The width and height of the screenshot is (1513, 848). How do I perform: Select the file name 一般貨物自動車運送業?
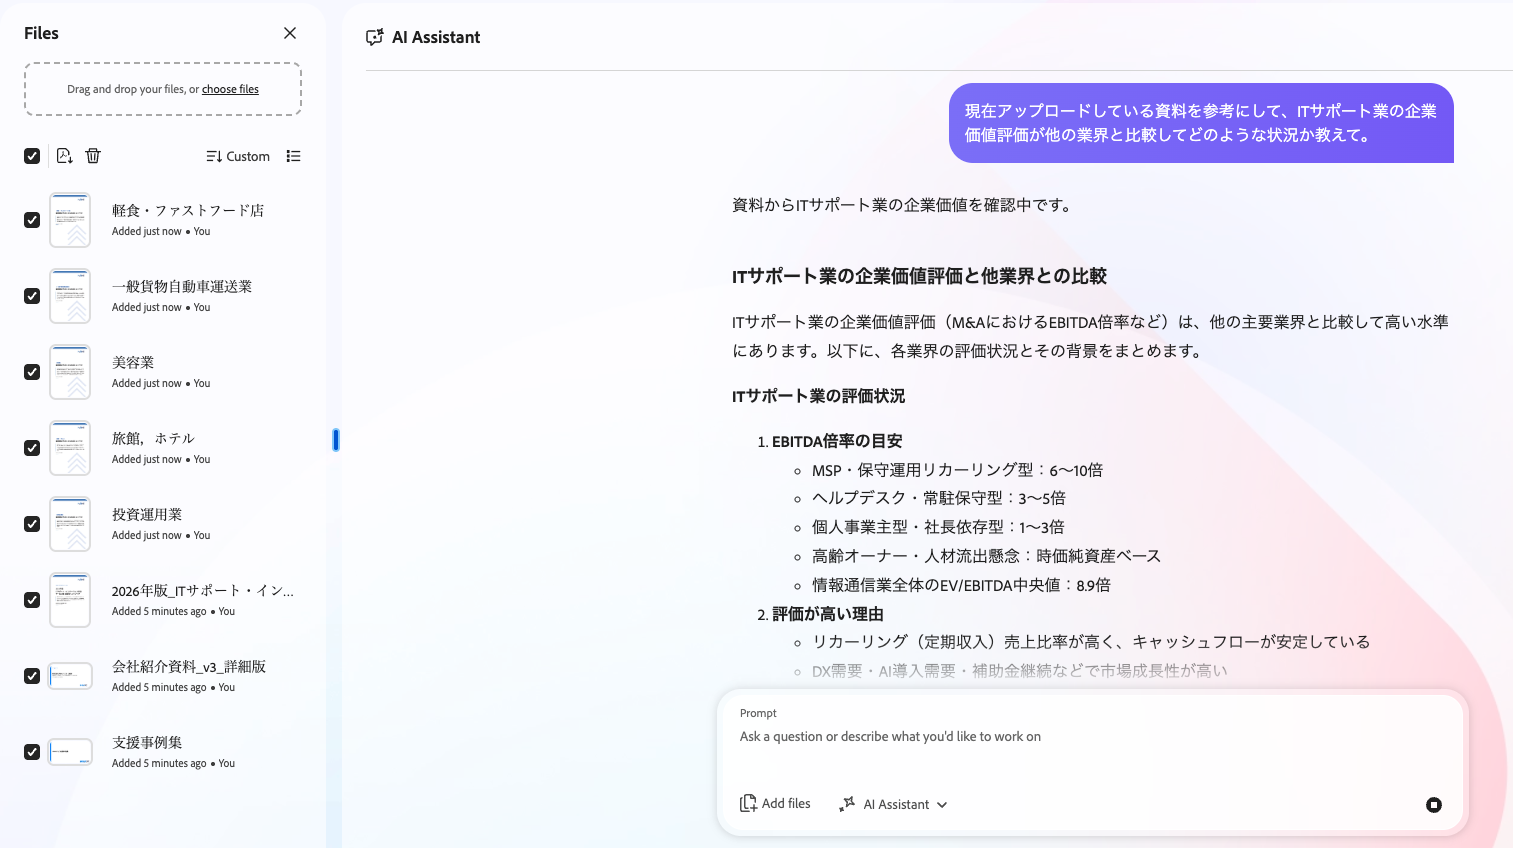[182, 286]
